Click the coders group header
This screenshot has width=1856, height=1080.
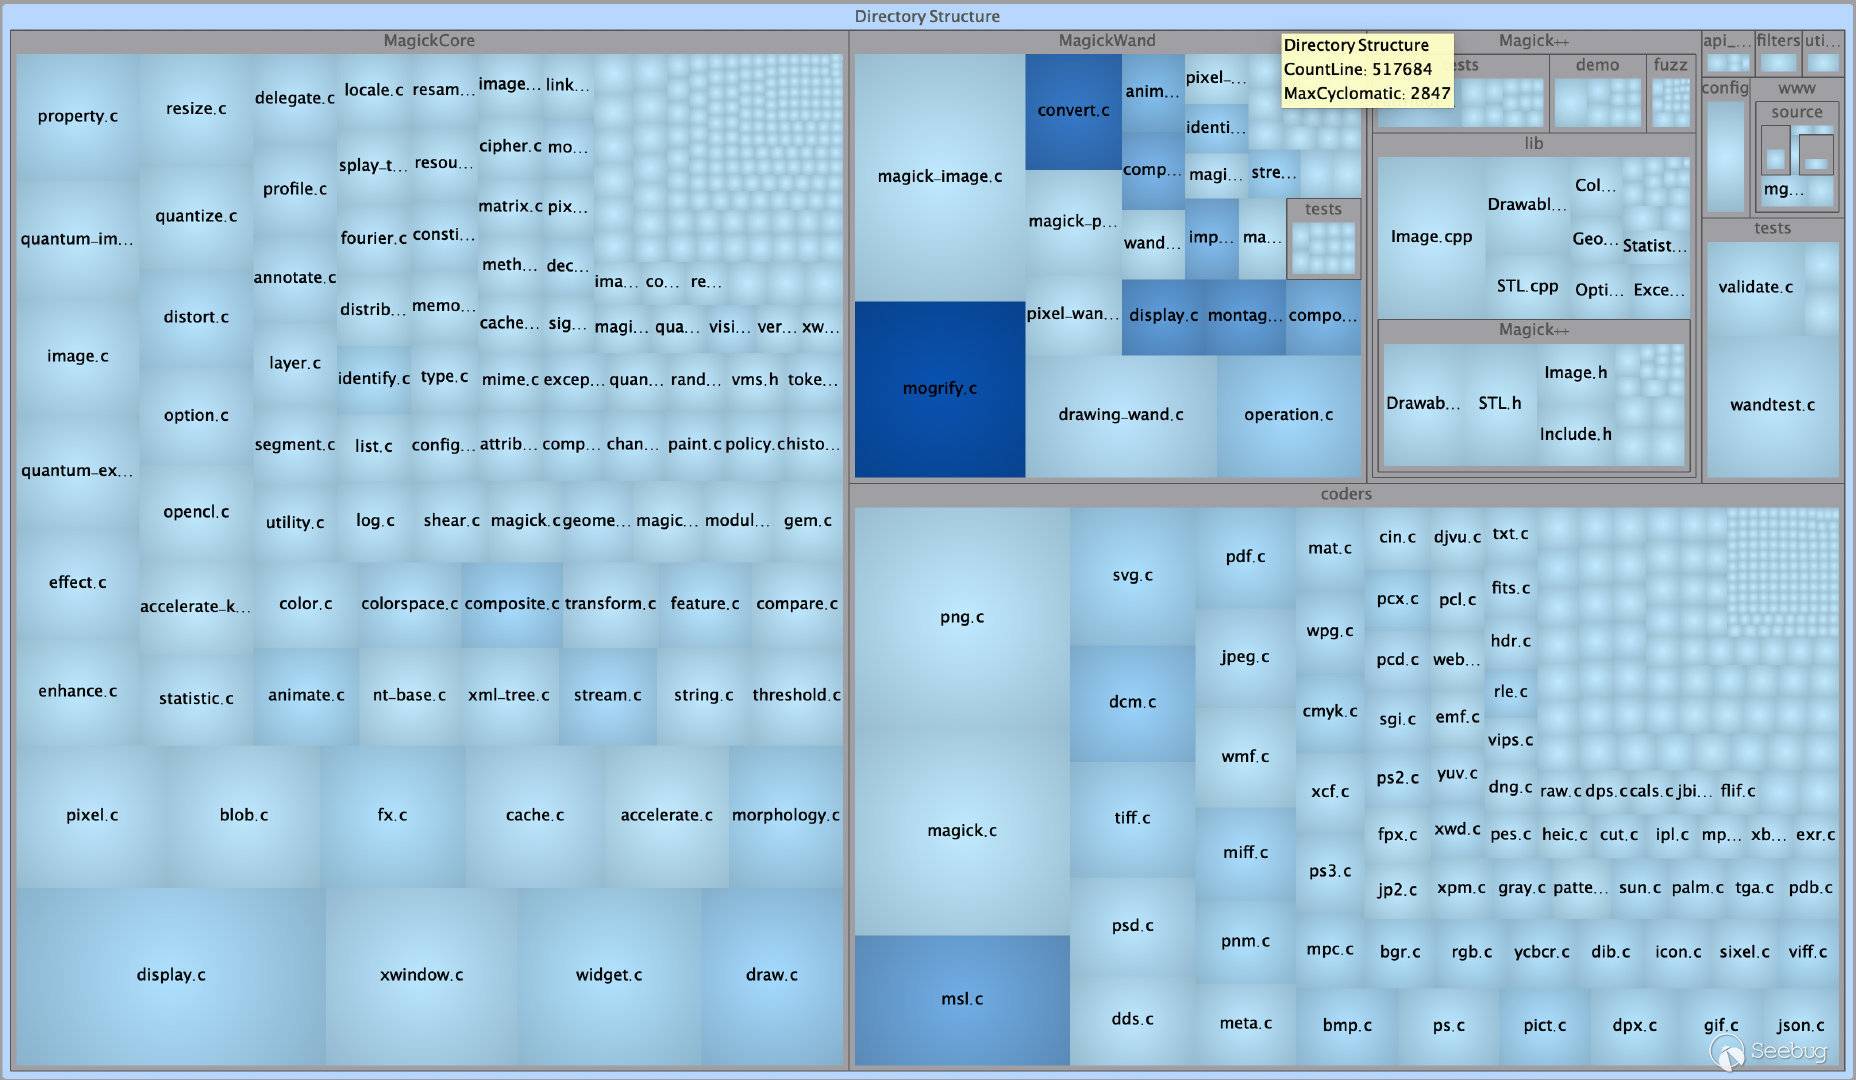click(x=1346, y=495)
